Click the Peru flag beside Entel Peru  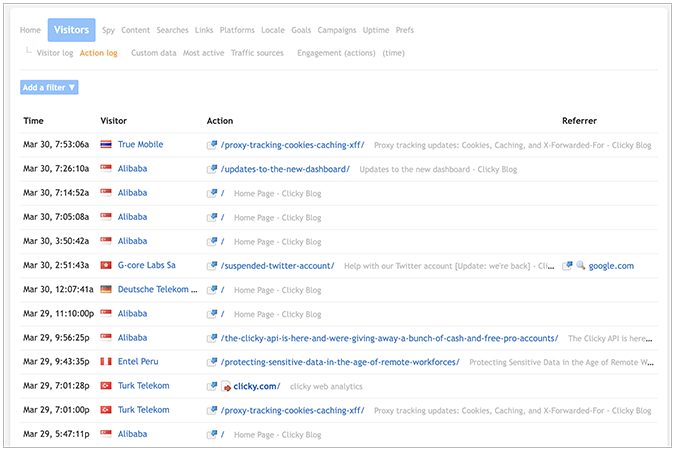click(106, 361)
